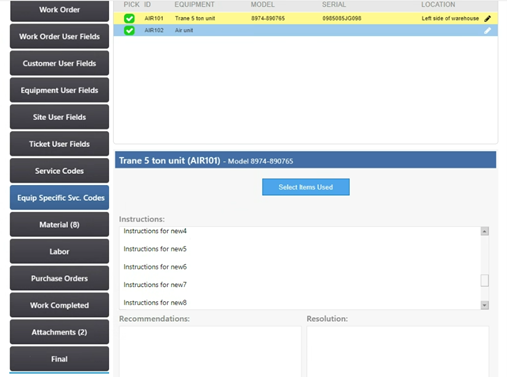Open the Work Order section

coord(59,10)
